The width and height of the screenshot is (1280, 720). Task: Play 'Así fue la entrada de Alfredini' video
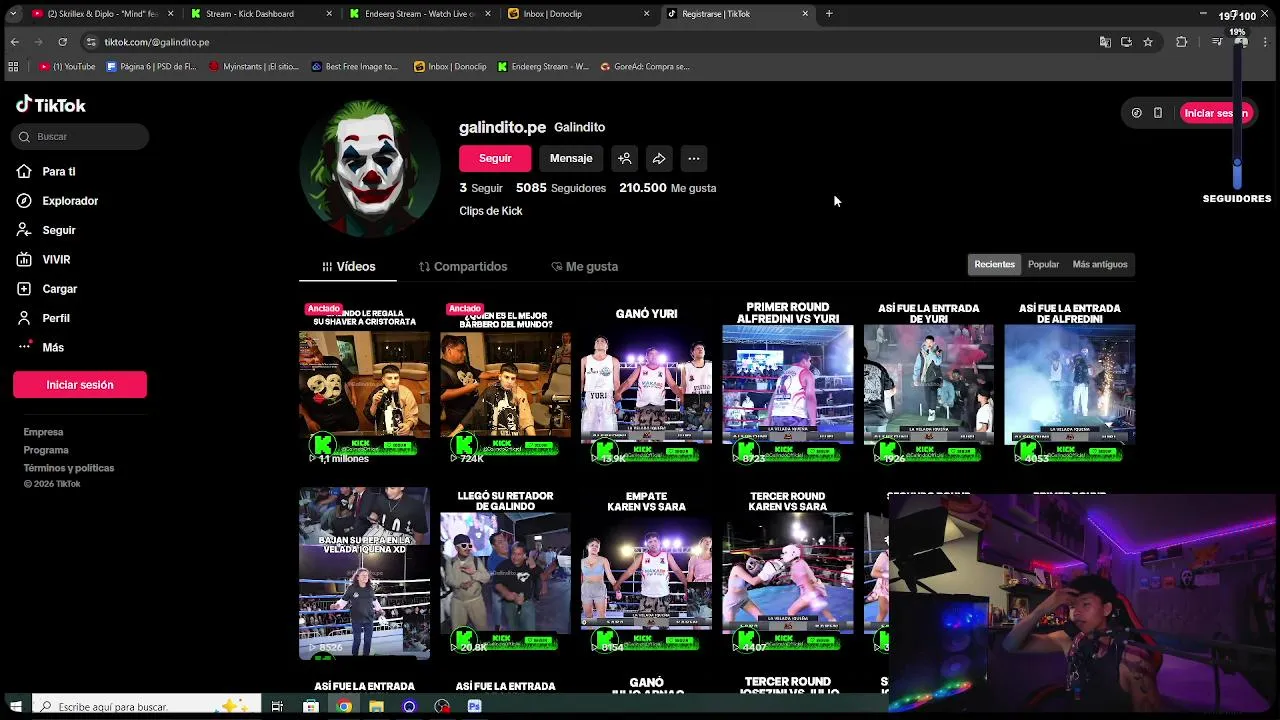click(x=1070, y=383)
